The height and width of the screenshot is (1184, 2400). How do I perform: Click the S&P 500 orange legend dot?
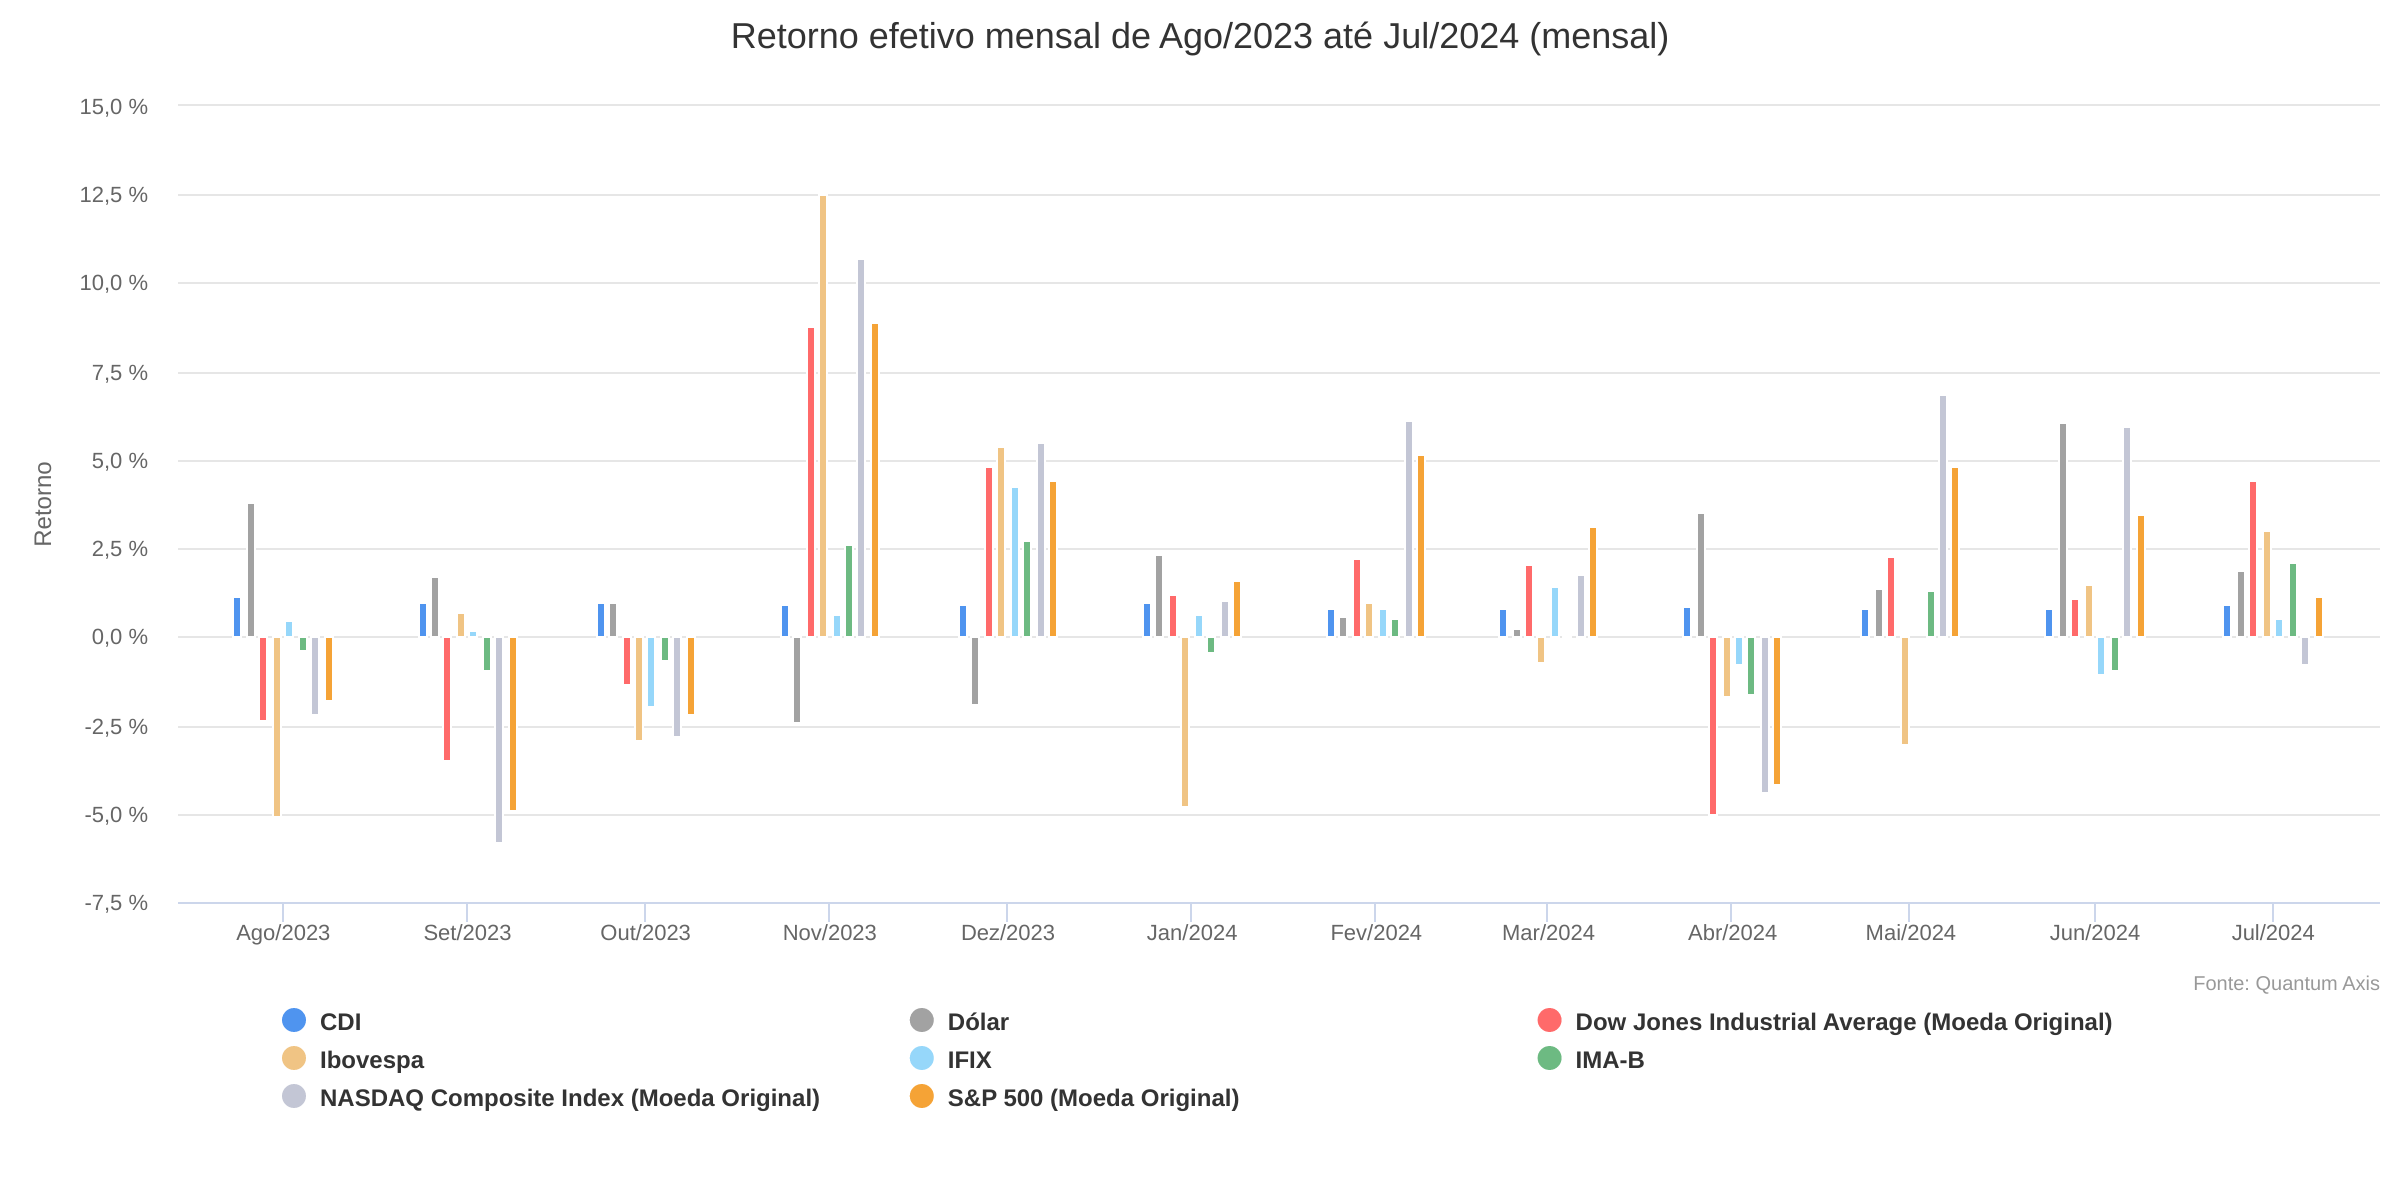pyautogui.click(x=922, y=1096)
